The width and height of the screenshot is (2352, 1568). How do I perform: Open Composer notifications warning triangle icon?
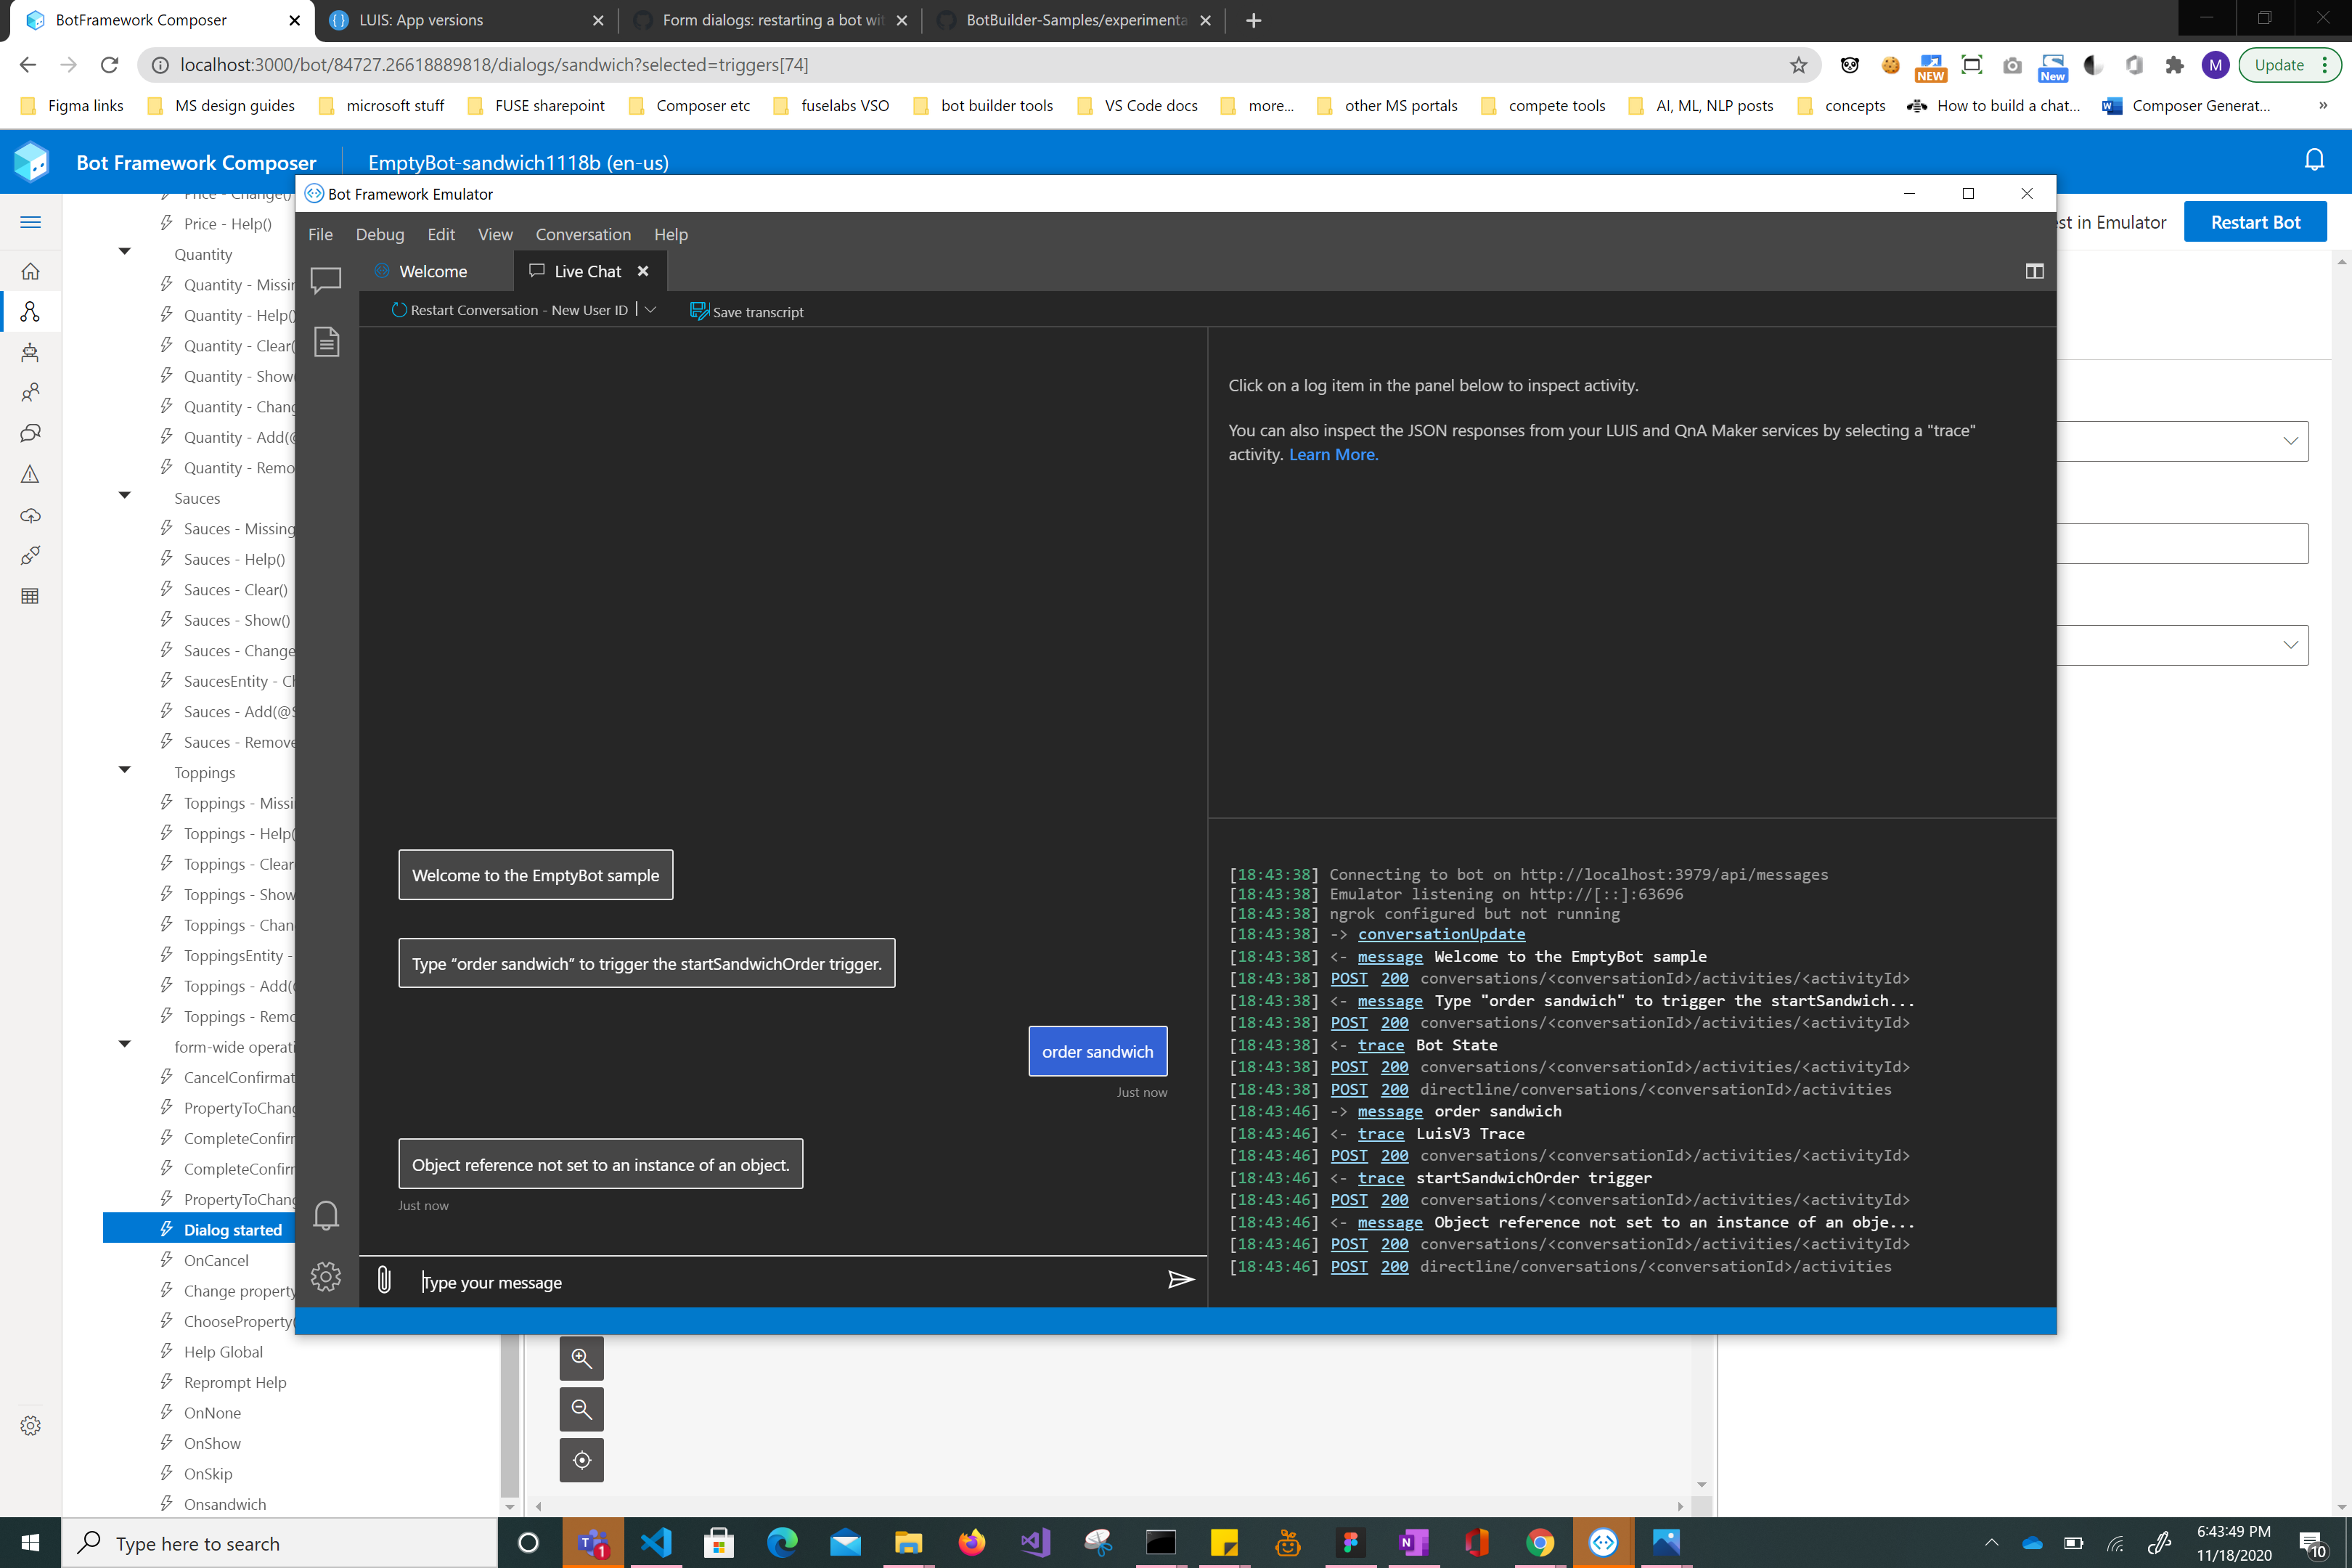tap(31, 474)
